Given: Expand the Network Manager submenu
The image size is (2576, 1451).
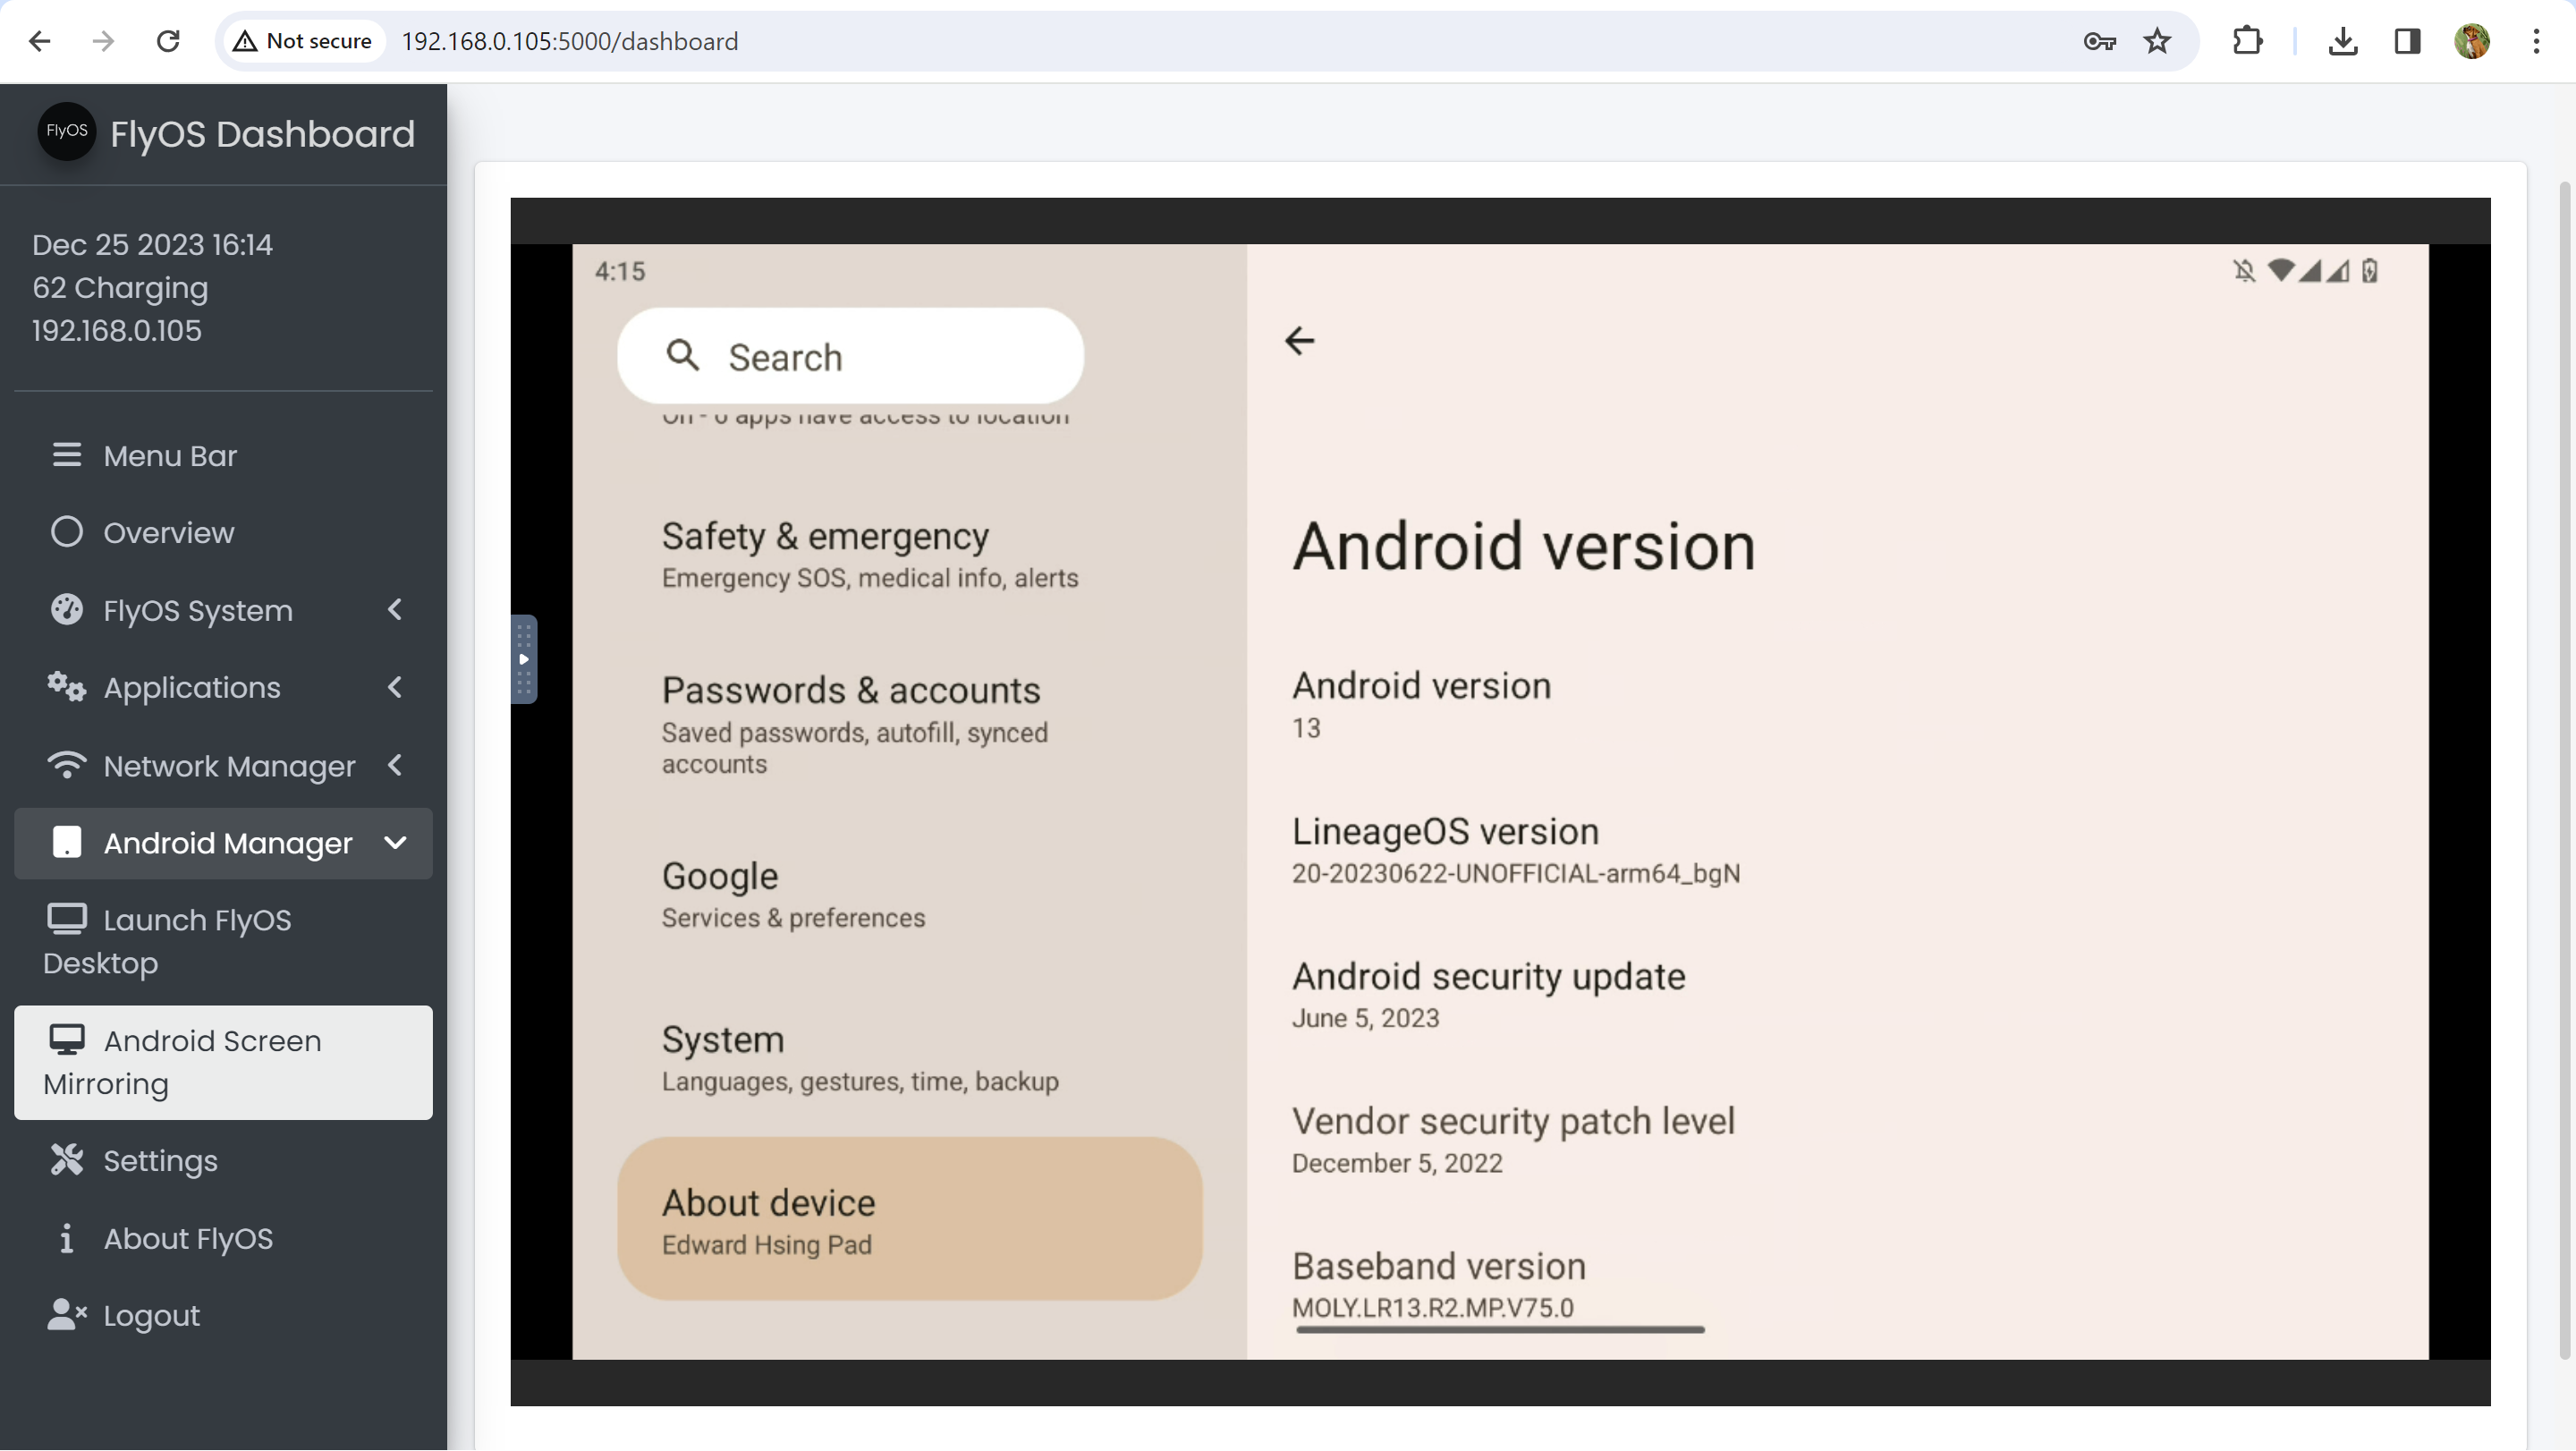Looking at the screenshot, I should tap(395, 765).
